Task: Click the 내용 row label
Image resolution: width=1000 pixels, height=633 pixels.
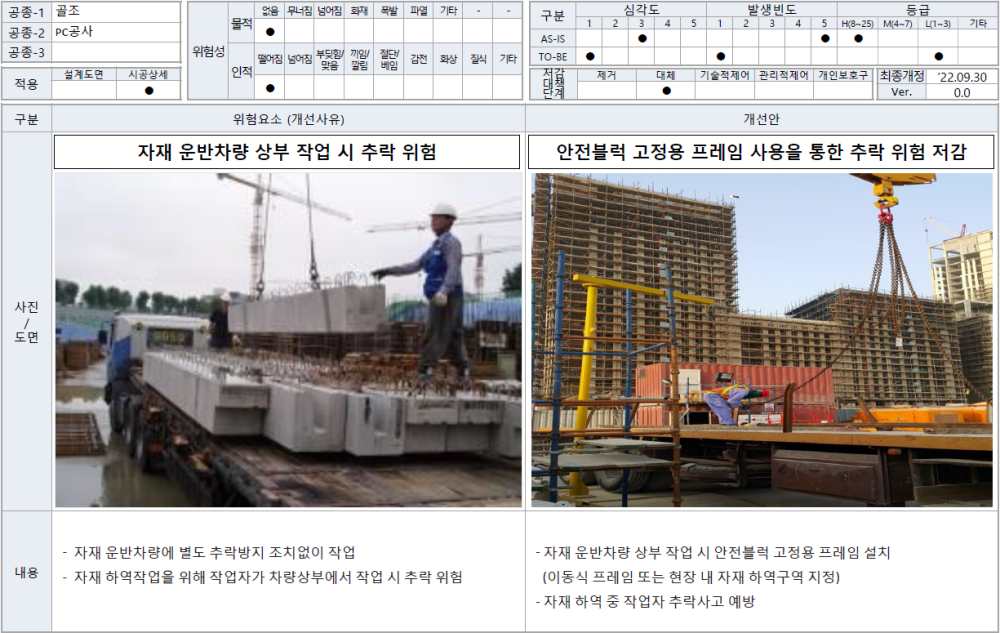Action: pyautogui.click(x=27, y=572)
